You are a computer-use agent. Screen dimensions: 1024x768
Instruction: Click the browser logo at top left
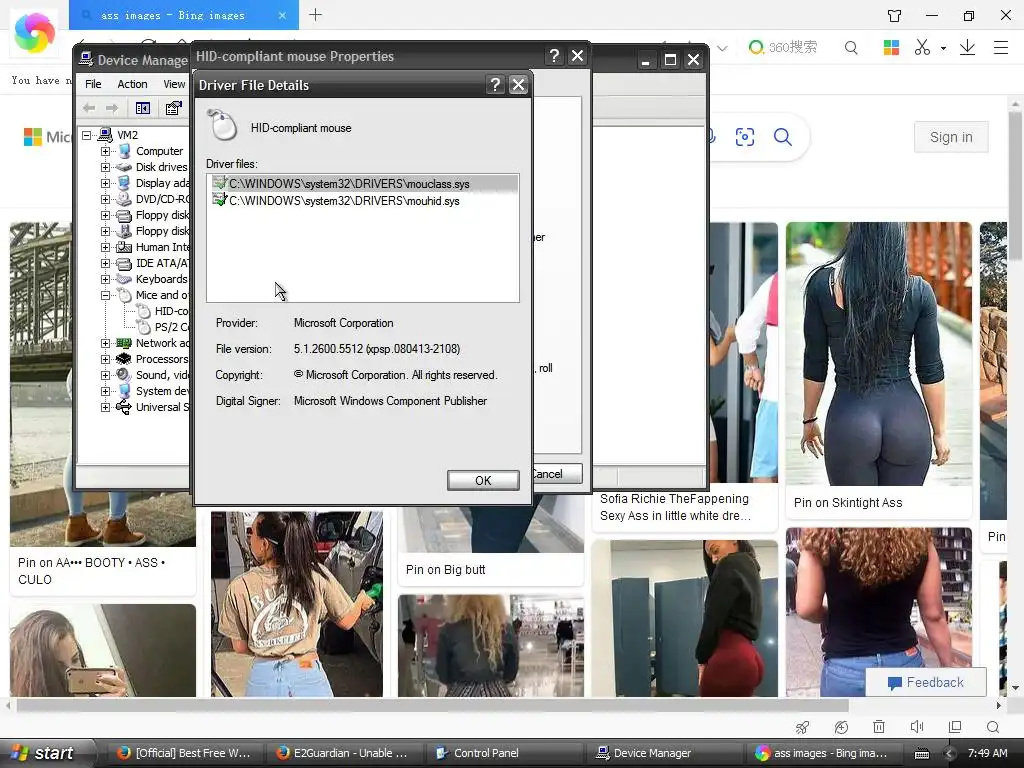34,33
